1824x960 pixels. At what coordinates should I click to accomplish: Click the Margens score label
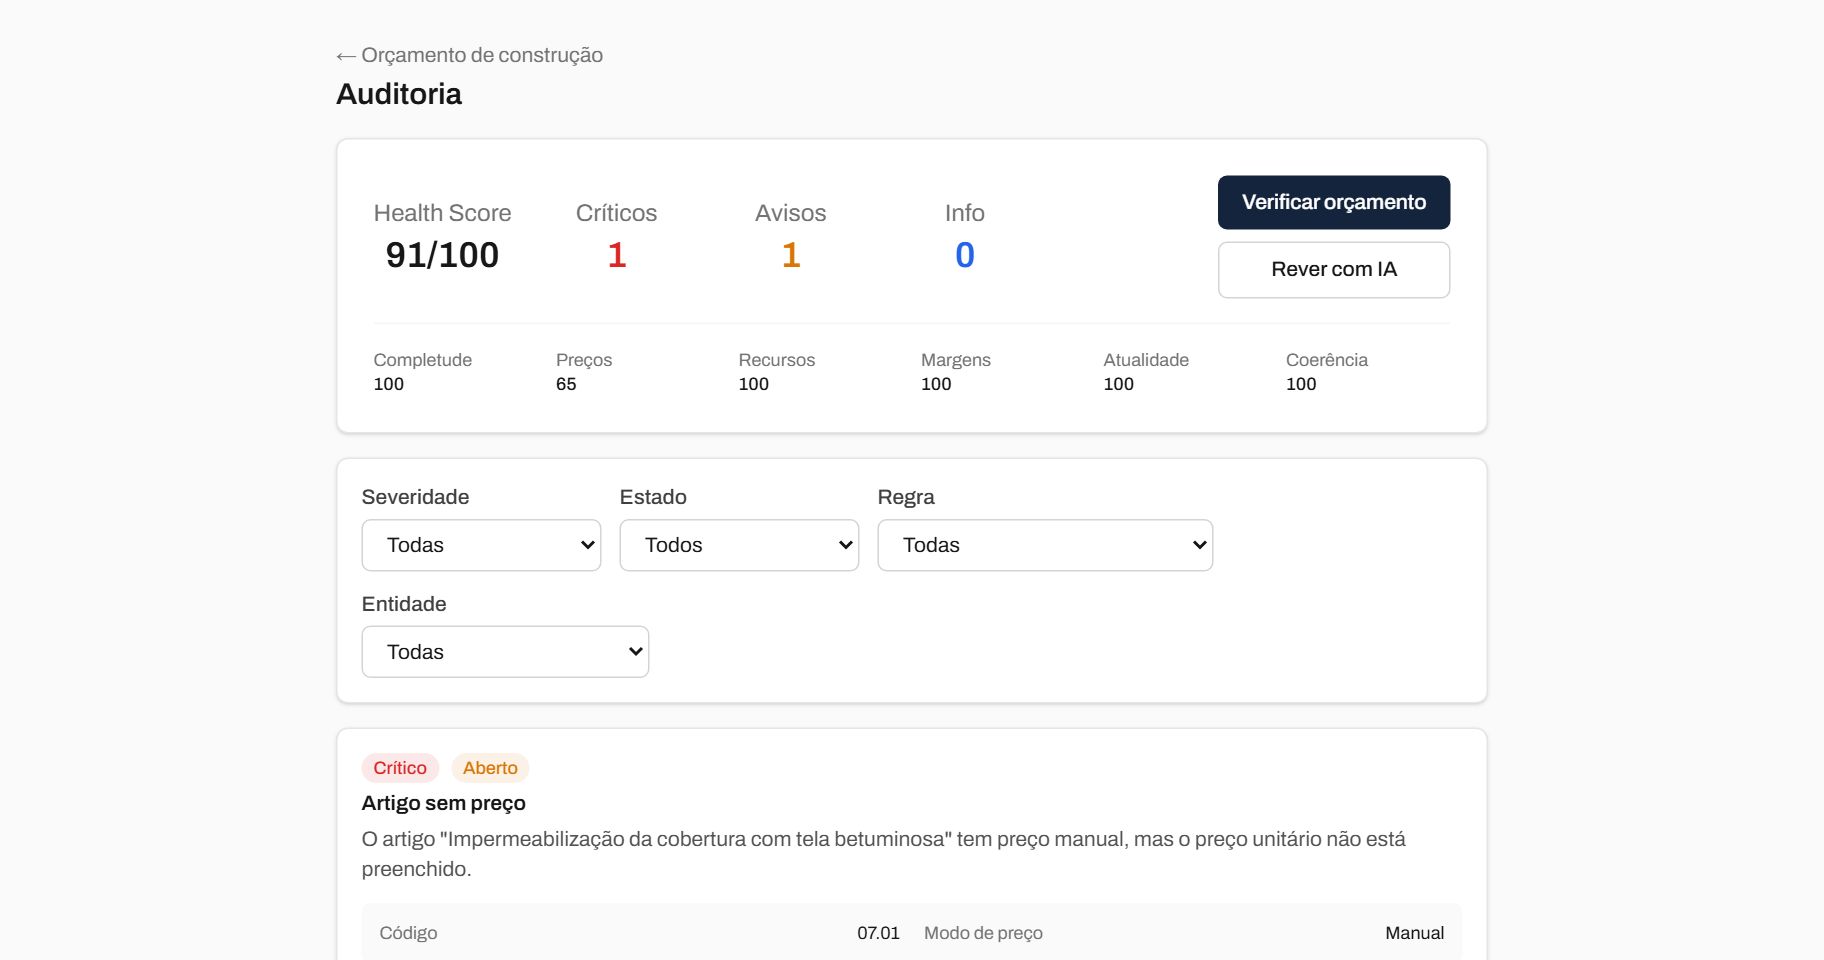(x=956, y=360)
